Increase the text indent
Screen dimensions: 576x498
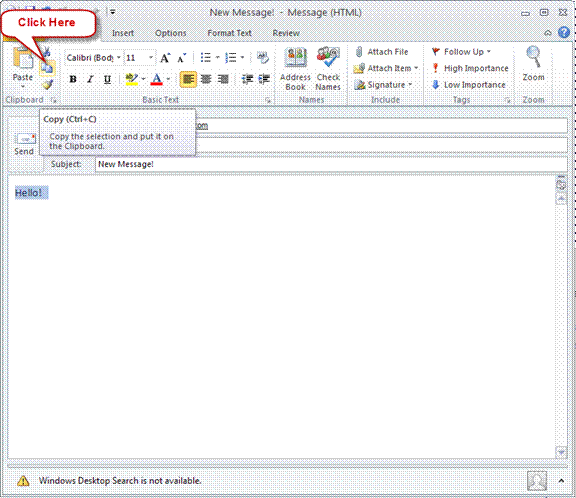264,79
